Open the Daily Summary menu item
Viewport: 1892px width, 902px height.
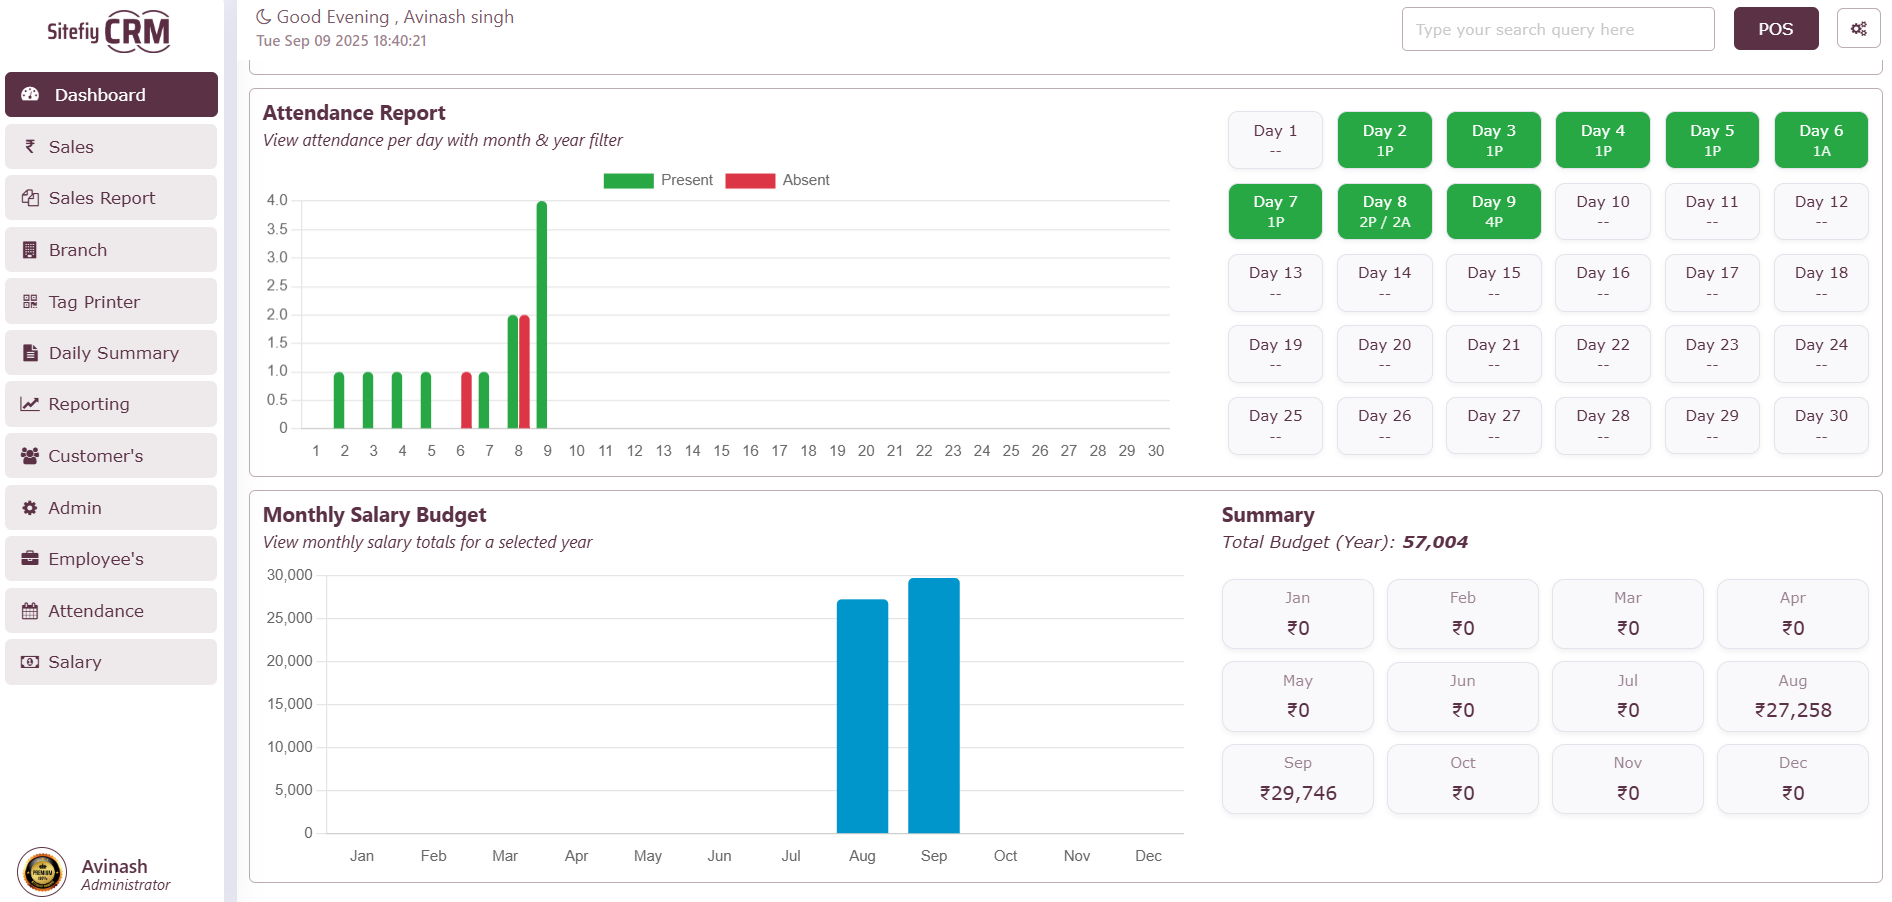[111, 353]
